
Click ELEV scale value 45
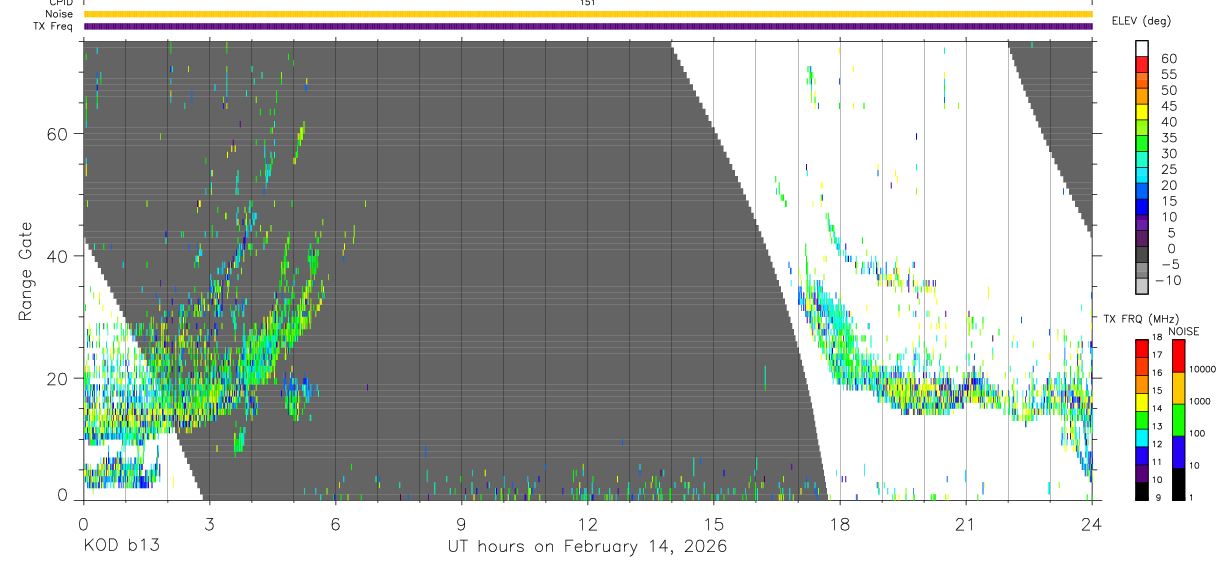pos(1168,106)
